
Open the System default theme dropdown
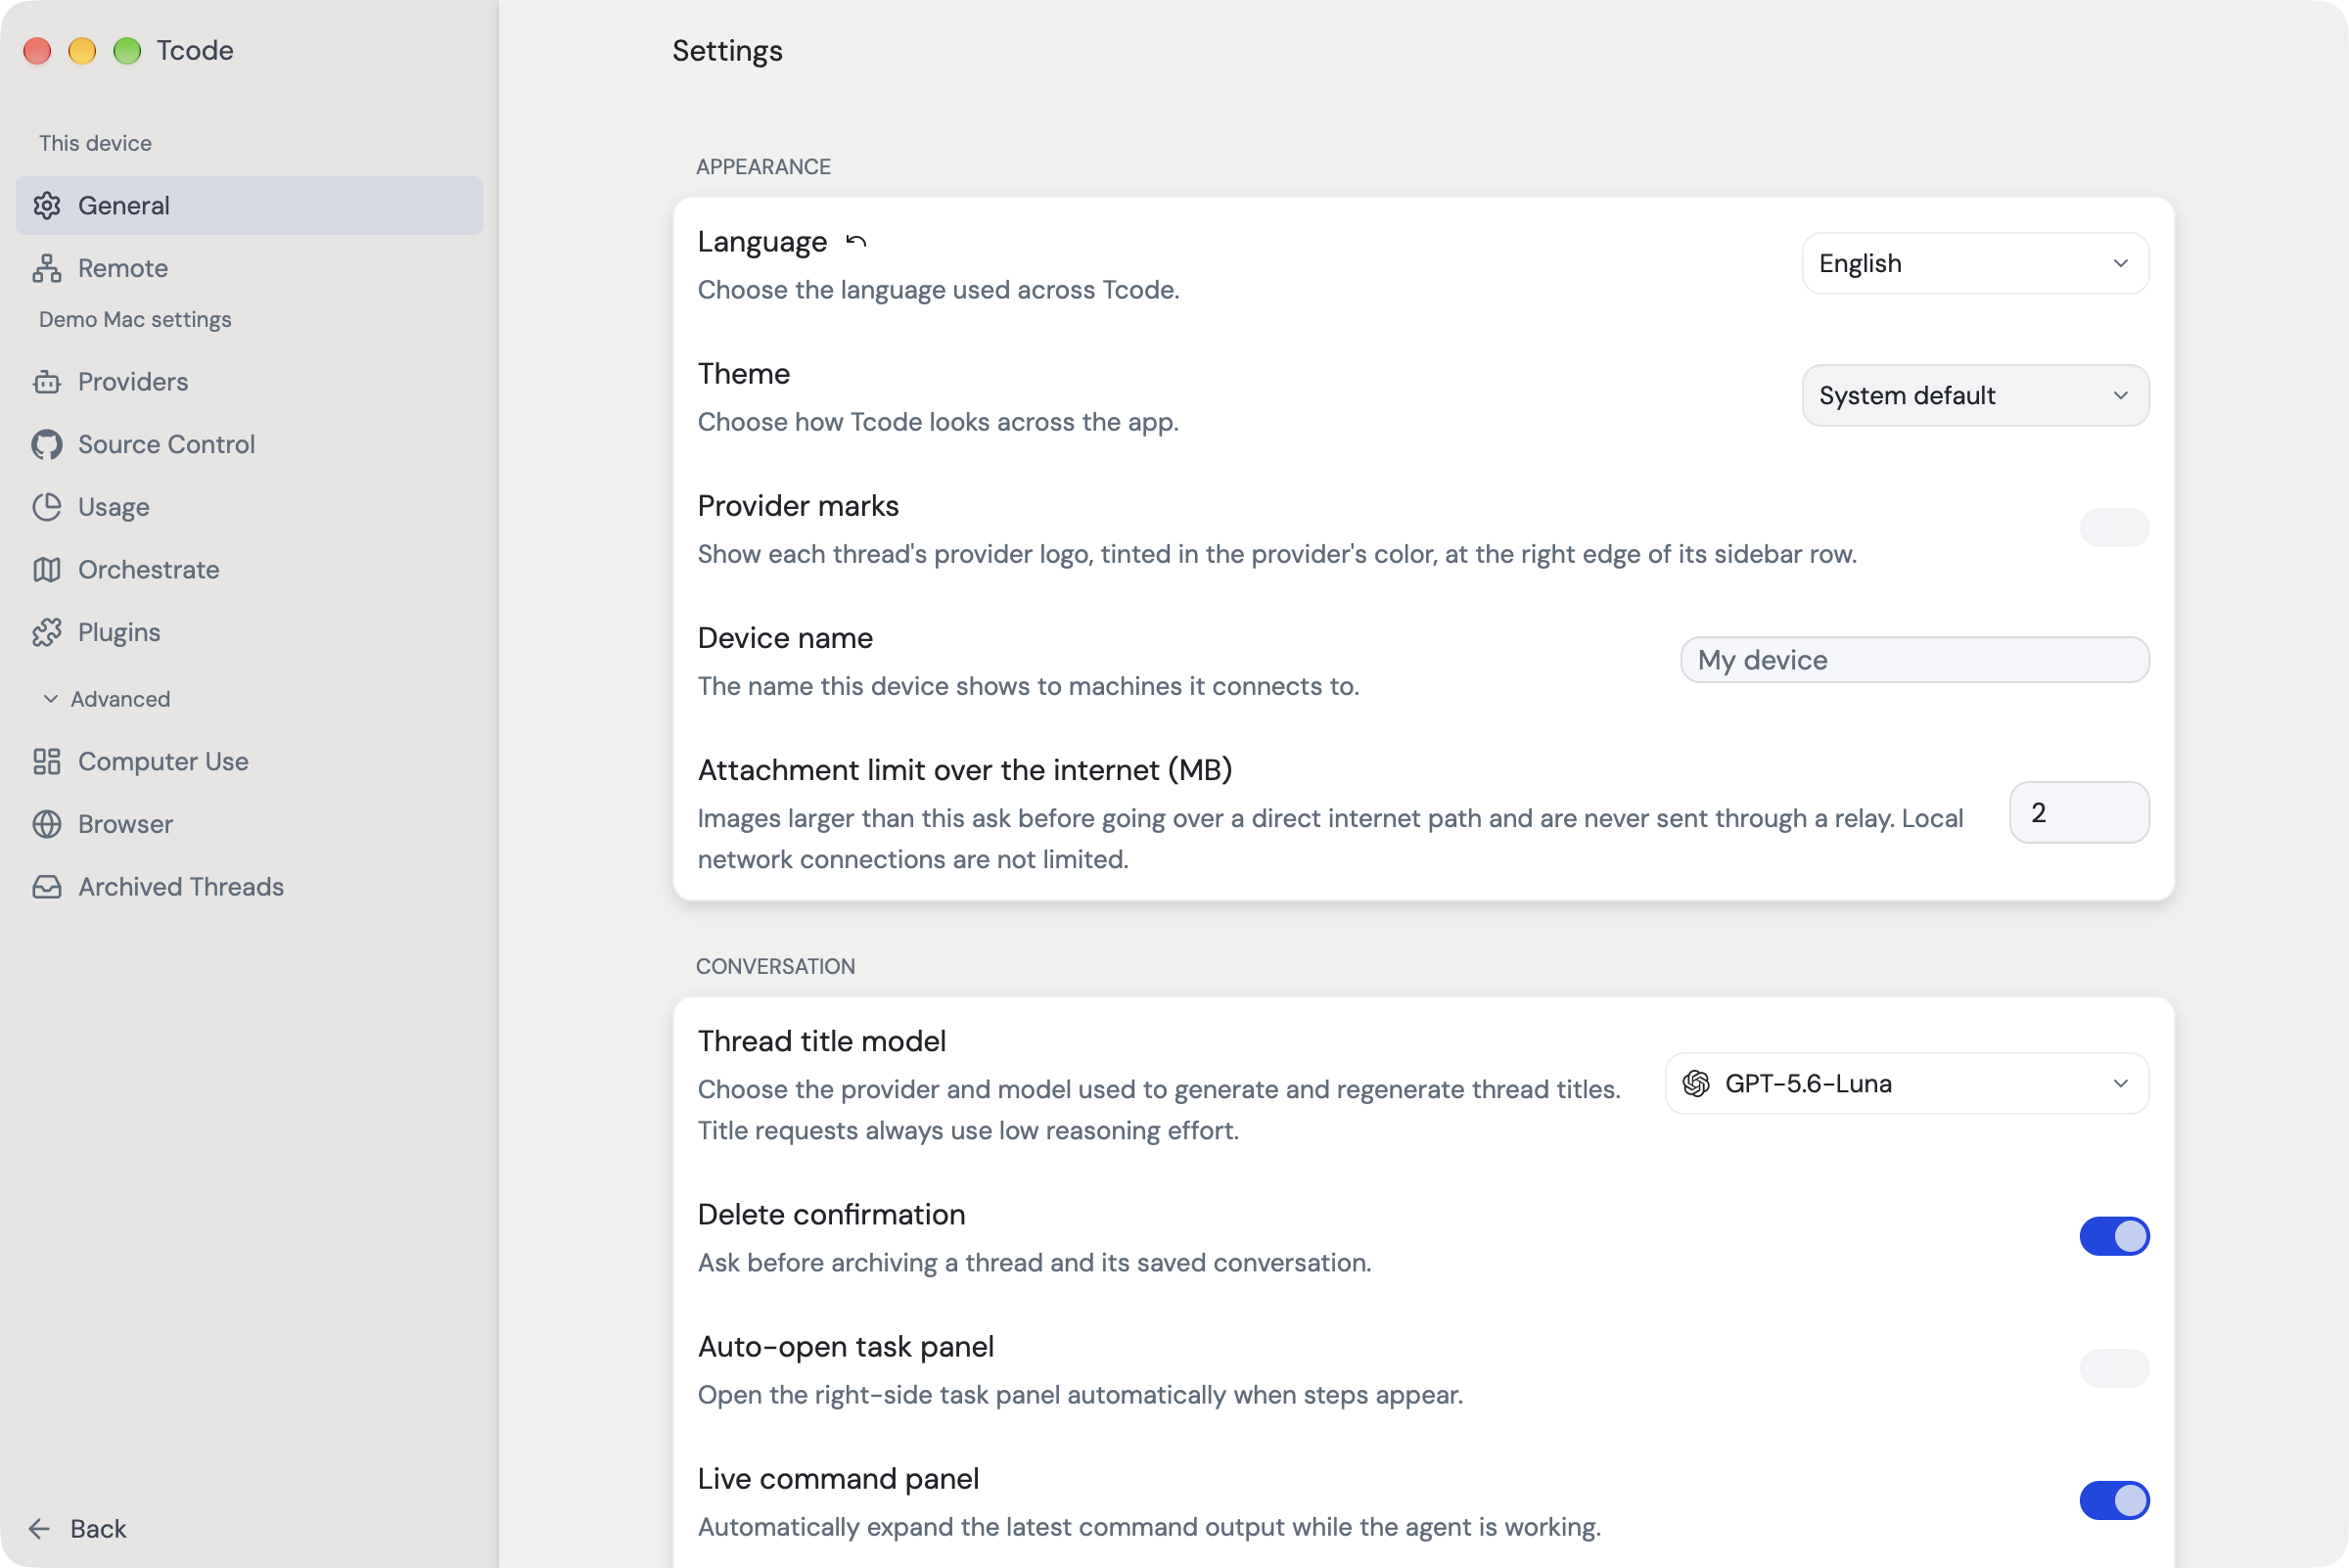(x=1975, y=395)
